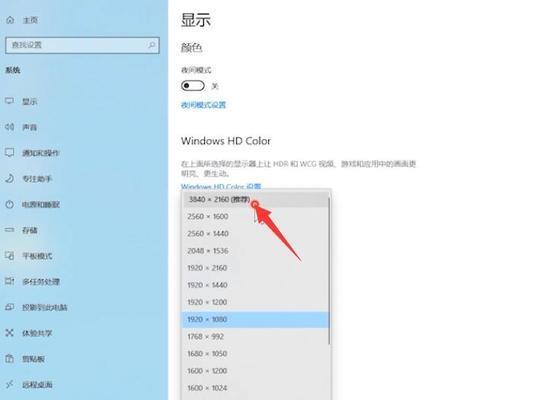Open Sound (声音) speaker icon
This screenshot has width=559, height=400.
coord(10,127)
